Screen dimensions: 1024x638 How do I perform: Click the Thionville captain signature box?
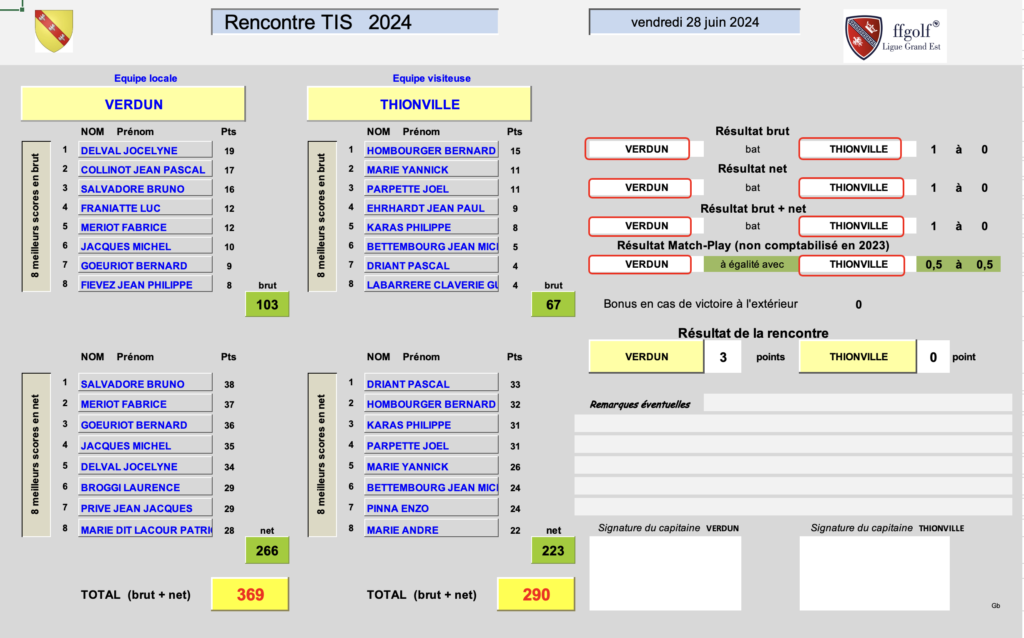pos(876,573)
